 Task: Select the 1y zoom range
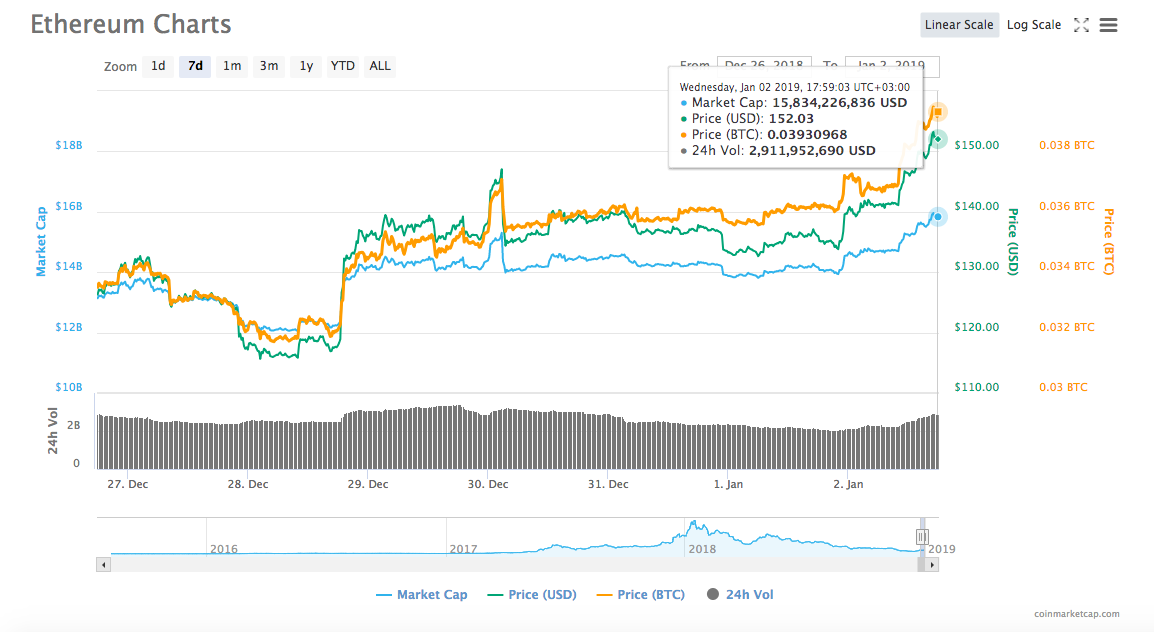305,66
